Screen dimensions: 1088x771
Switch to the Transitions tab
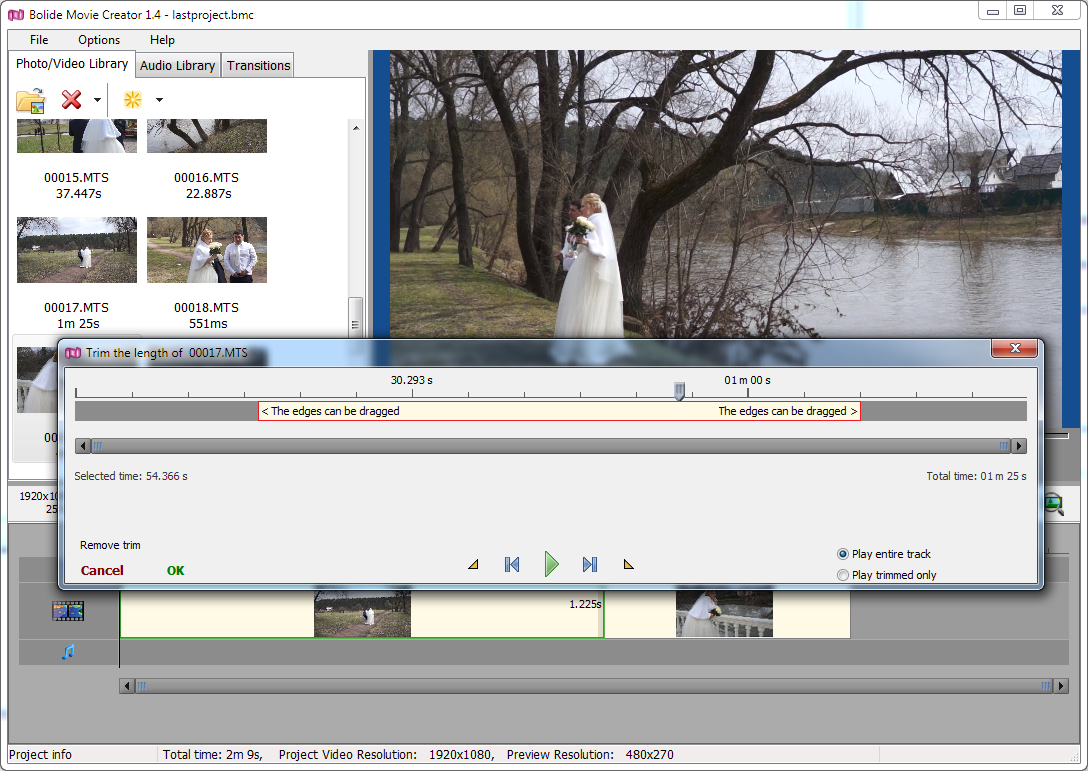click(x=258, y=65)
